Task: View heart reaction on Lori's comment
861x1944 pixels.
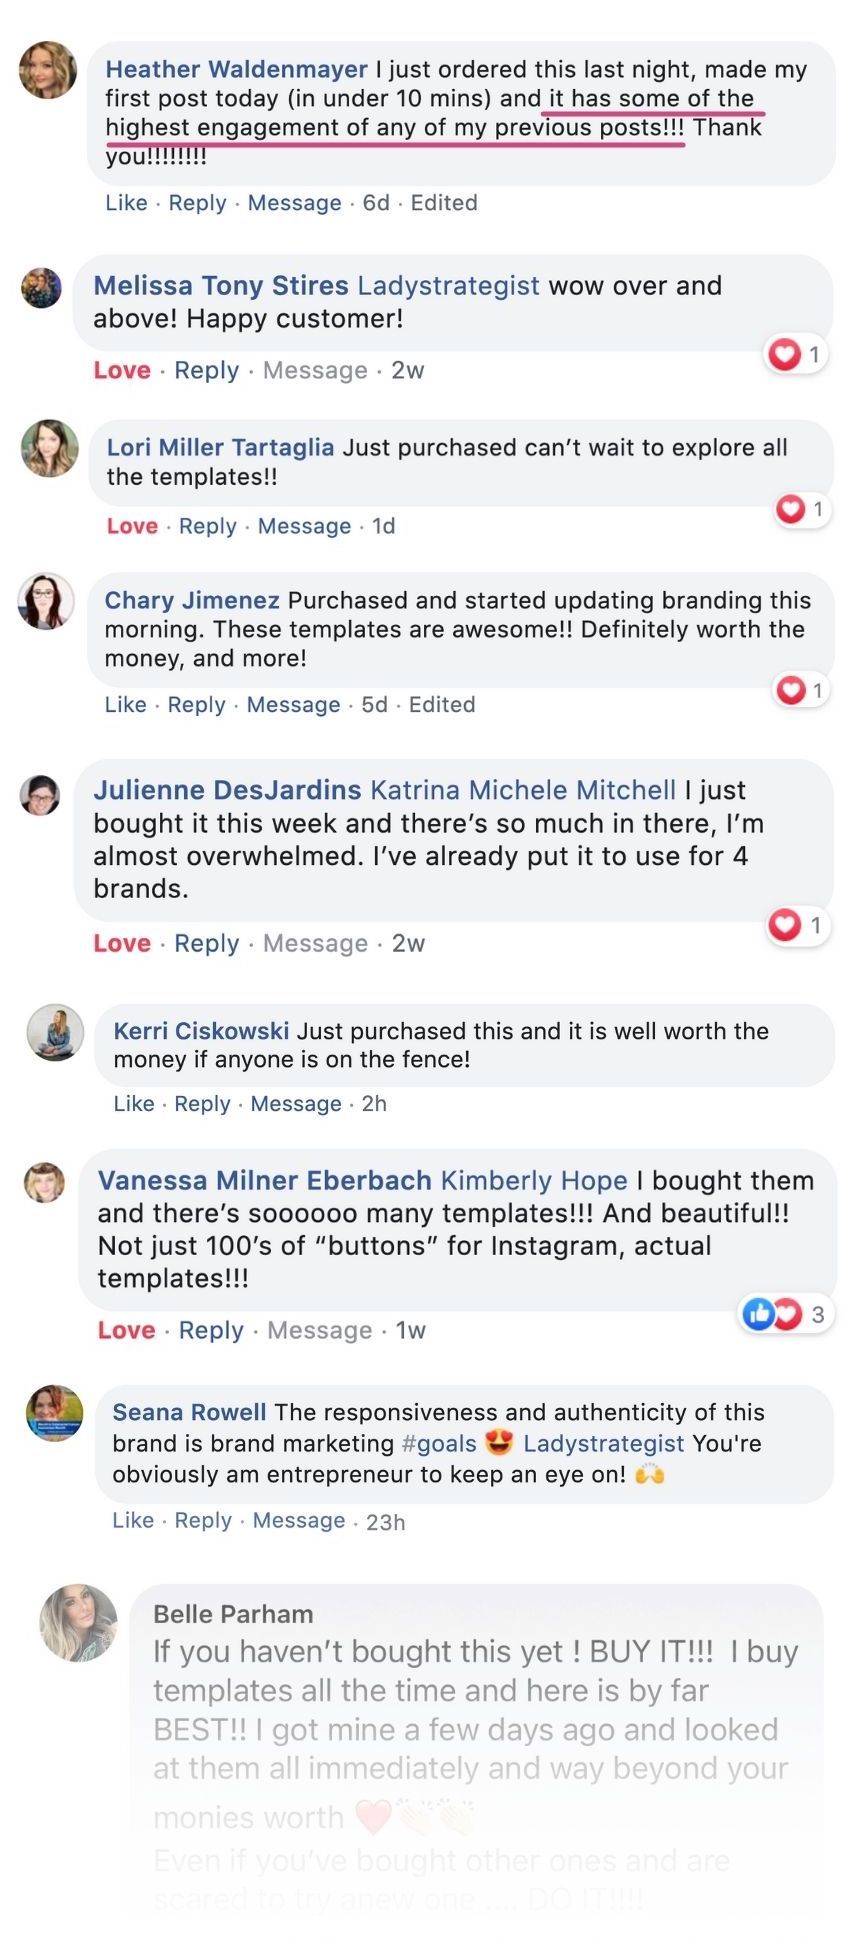Action: [802, 510]
